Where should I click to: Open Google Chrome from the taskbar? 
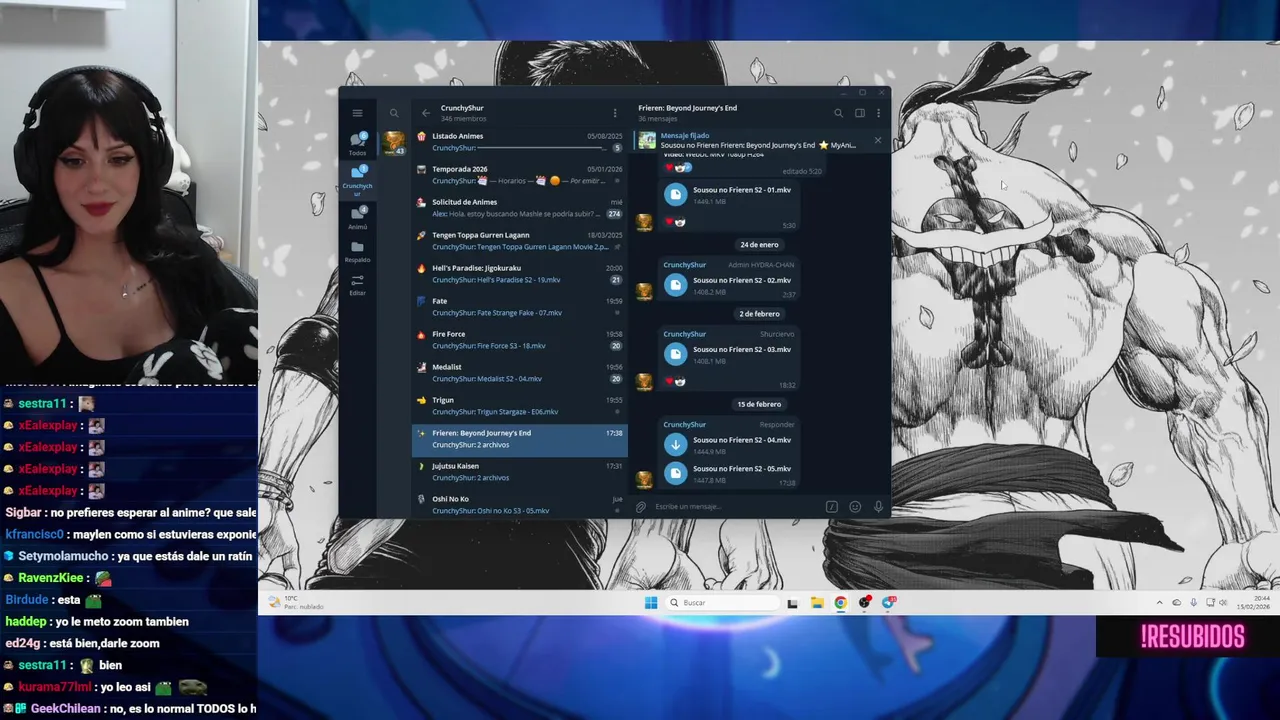click(840, 602)
